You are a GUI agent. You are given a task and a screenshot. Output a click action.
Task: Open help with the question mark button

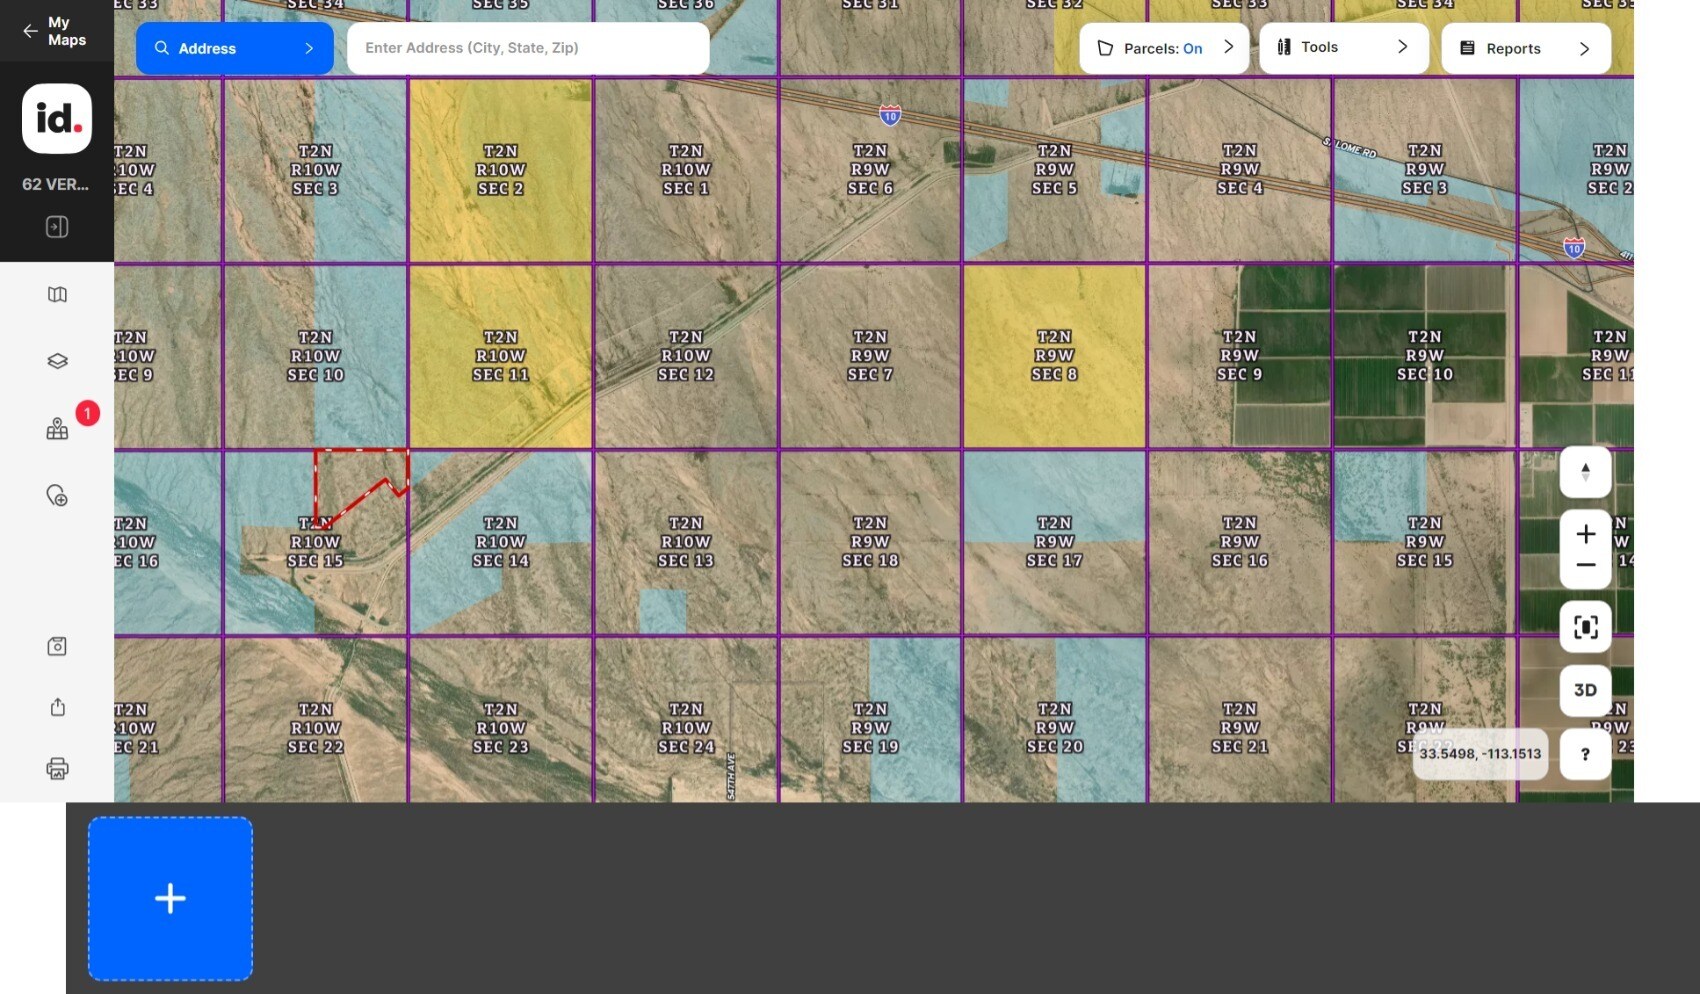tap(1585, 754)
